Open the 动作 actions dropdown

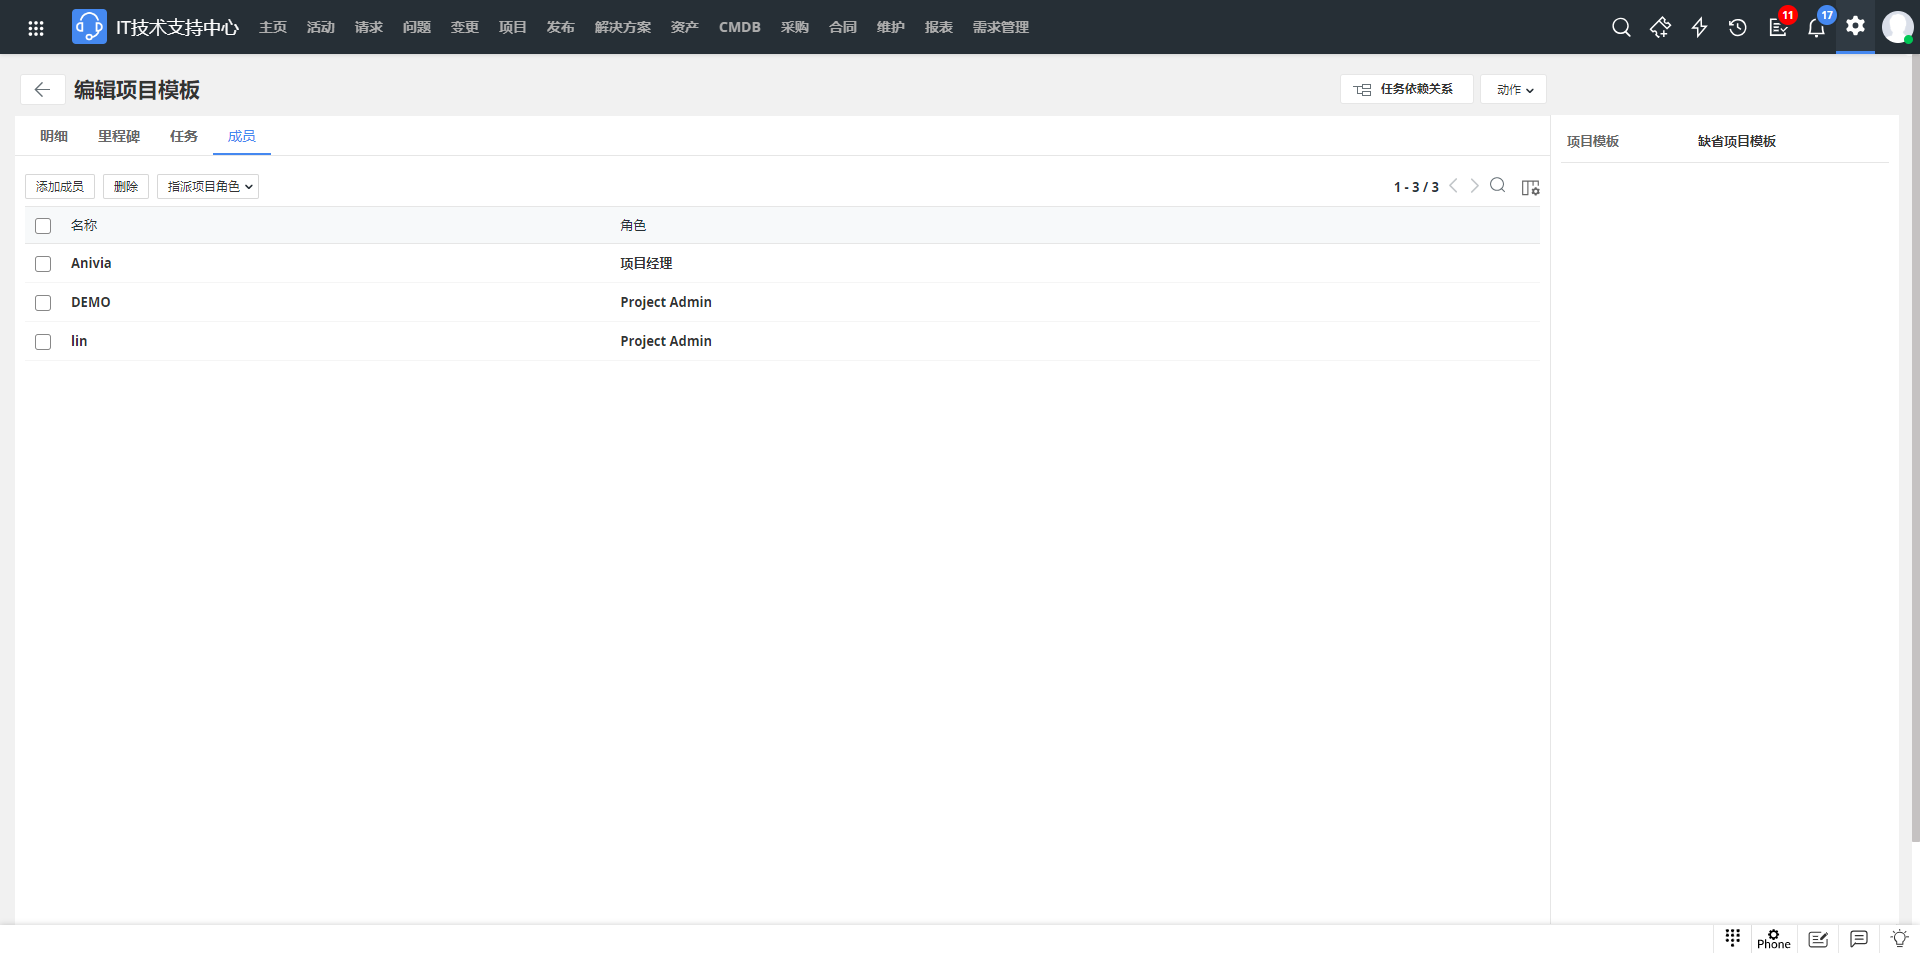(1513, 89)
